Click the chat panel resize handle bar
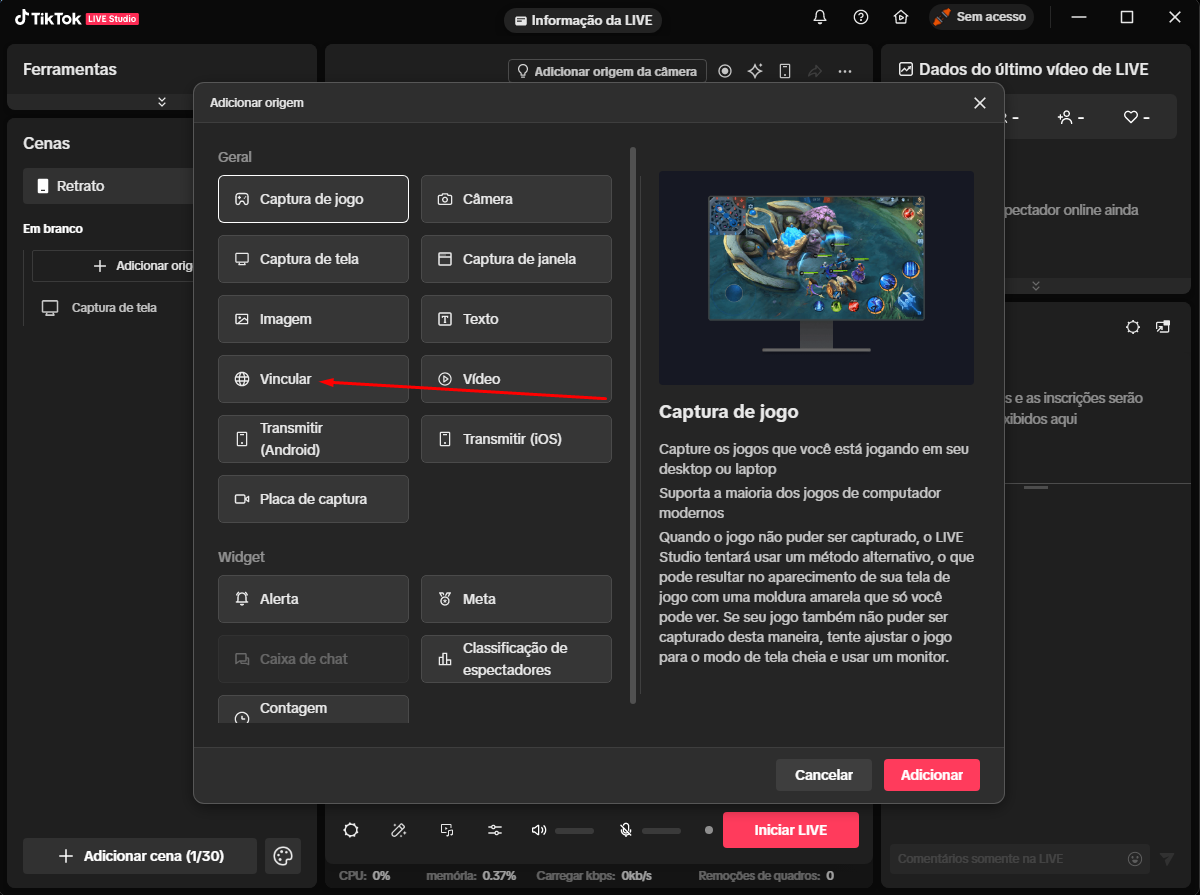The image size is (1200, 895). point(1036,487)
